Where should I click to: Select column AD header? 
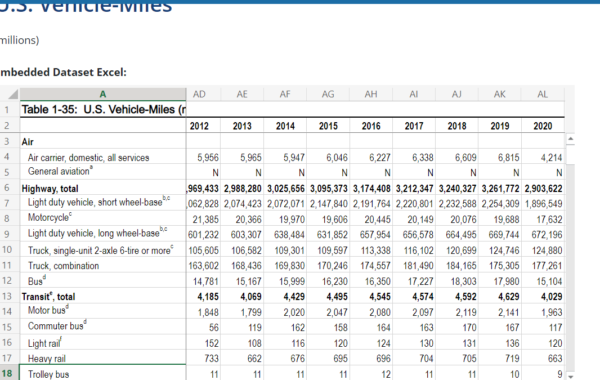click(x=199, y=94)
